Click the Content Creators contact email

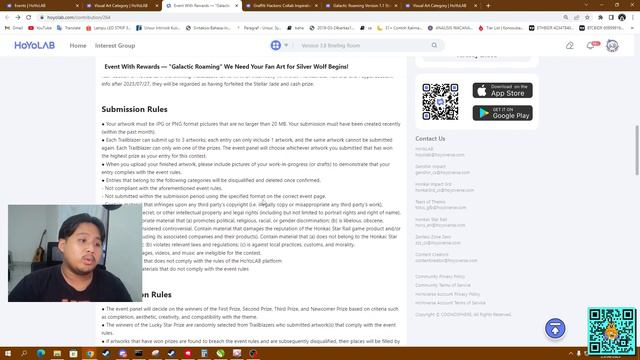[x=446, y=260]
